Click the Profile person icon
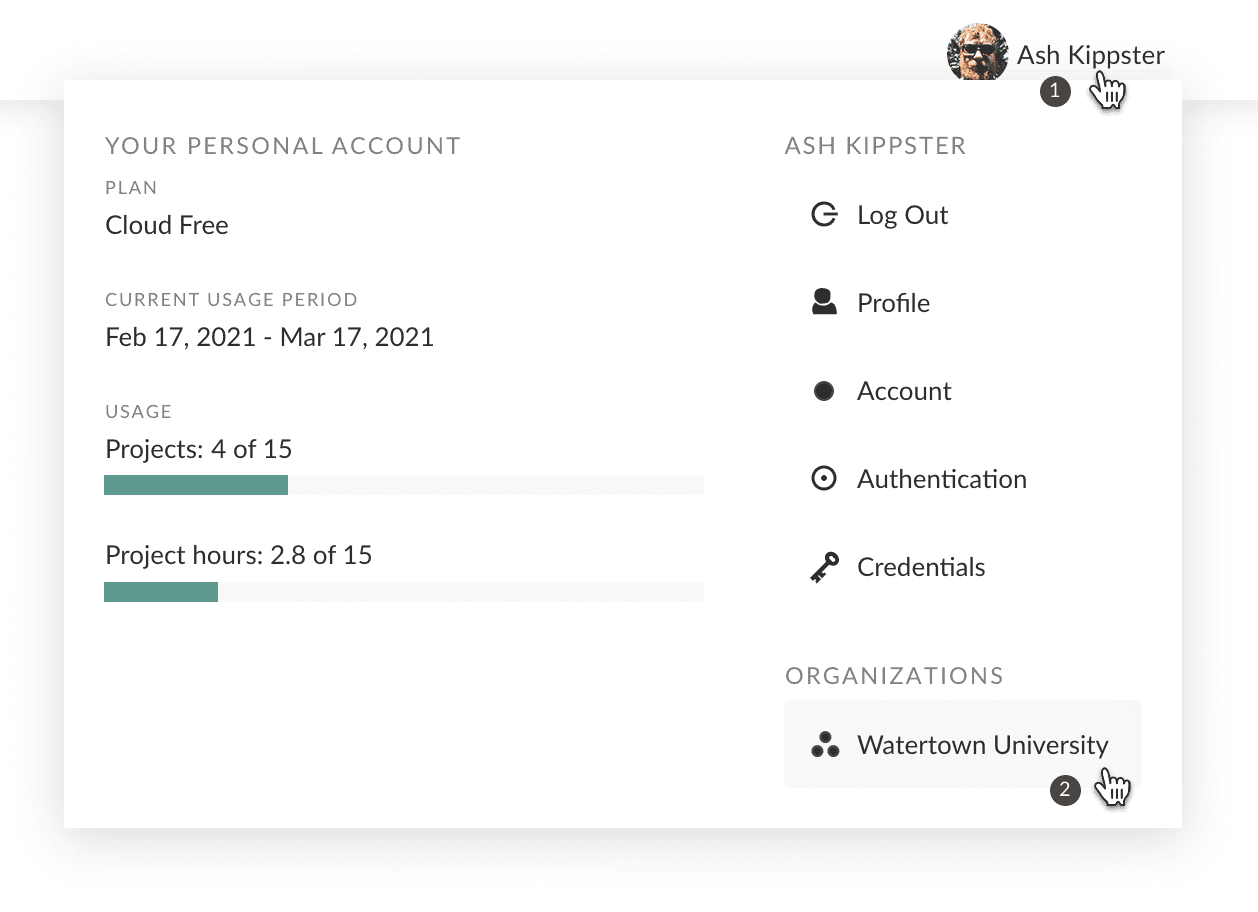Screen dimensions: 1258x912 coord(824,302)
